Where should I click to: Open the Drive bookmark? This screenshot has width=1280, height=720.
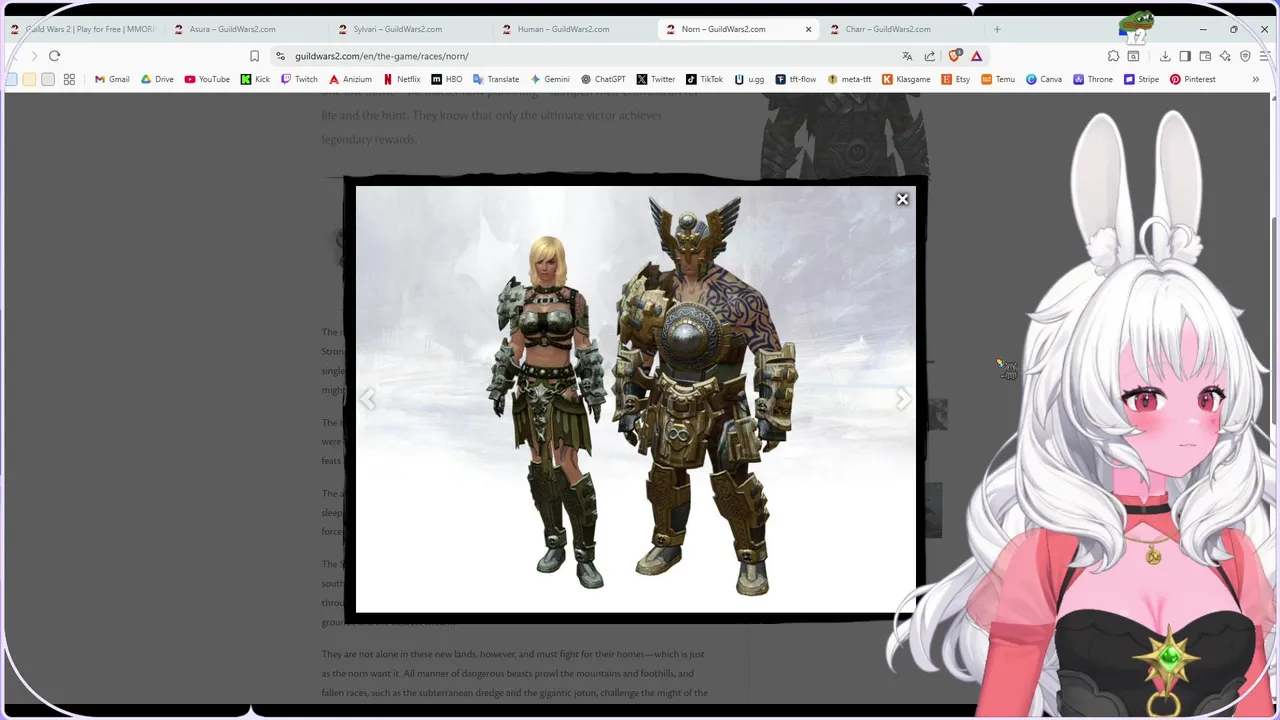click(157, 79)
